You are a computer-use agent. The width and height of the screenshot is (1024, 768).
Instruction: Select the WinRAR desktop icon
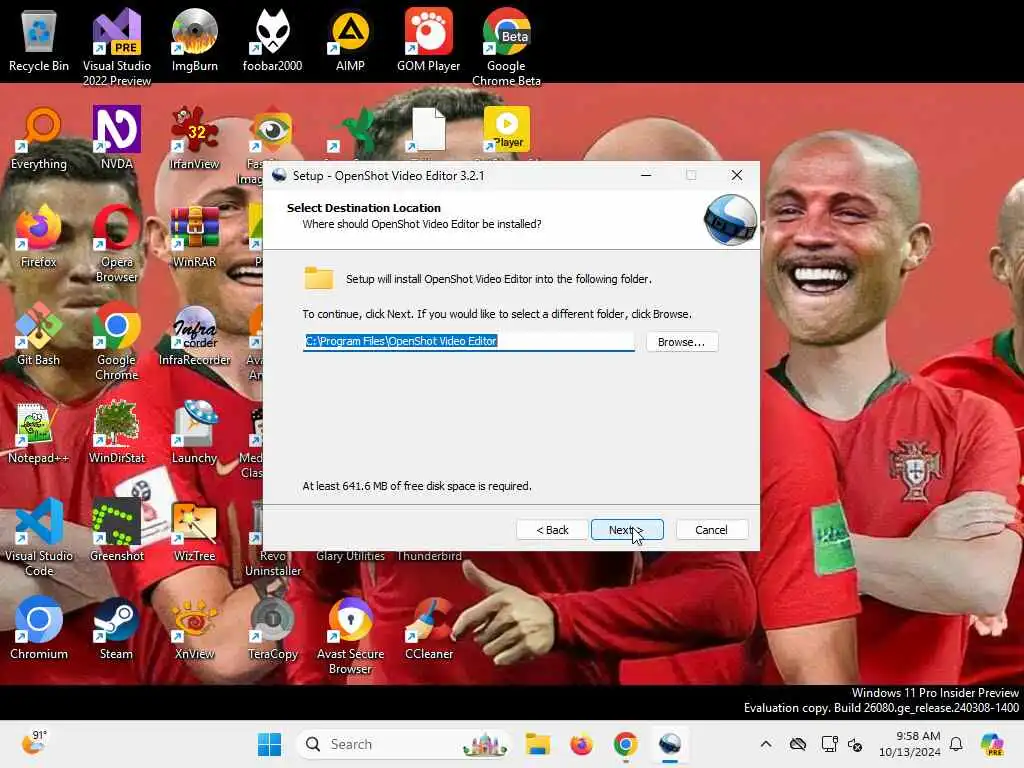(x=195, y=236)
